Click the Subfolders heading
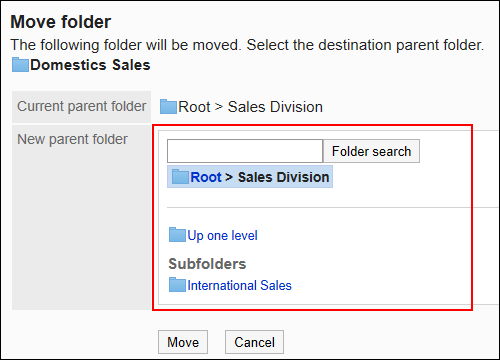The image size is (500, 360). click(207, 264)
